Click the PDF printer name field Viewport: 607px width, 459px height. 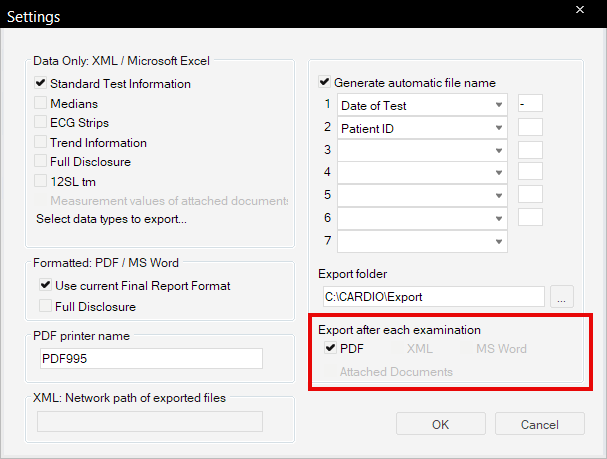point(150,359)
